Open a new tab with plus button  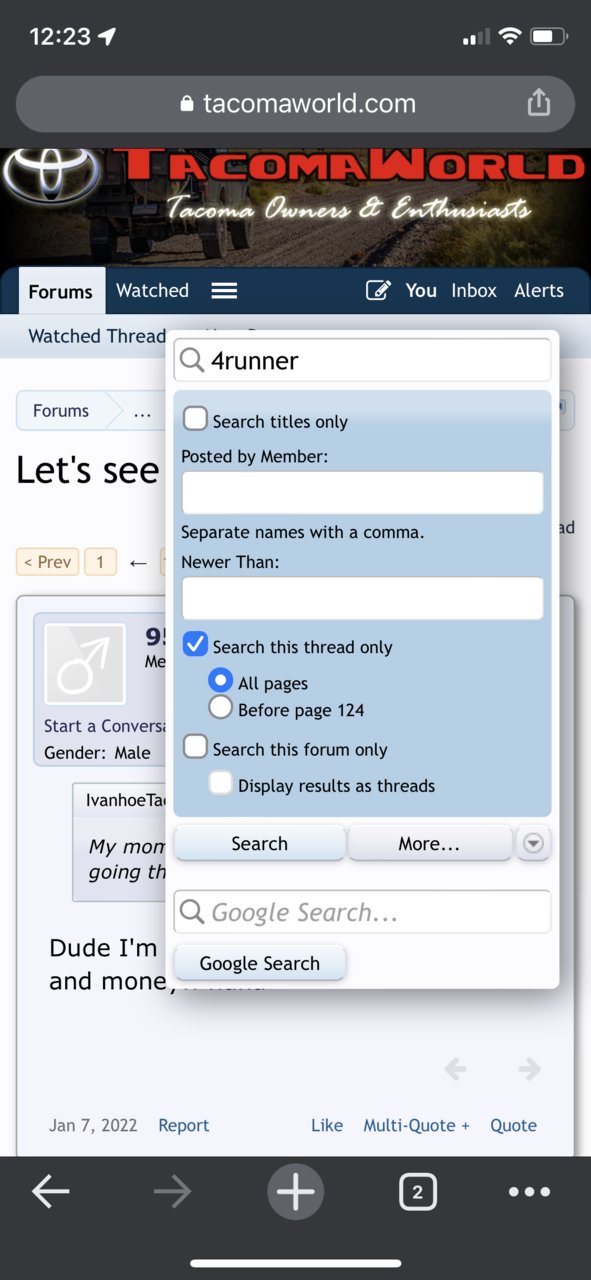295,1191
